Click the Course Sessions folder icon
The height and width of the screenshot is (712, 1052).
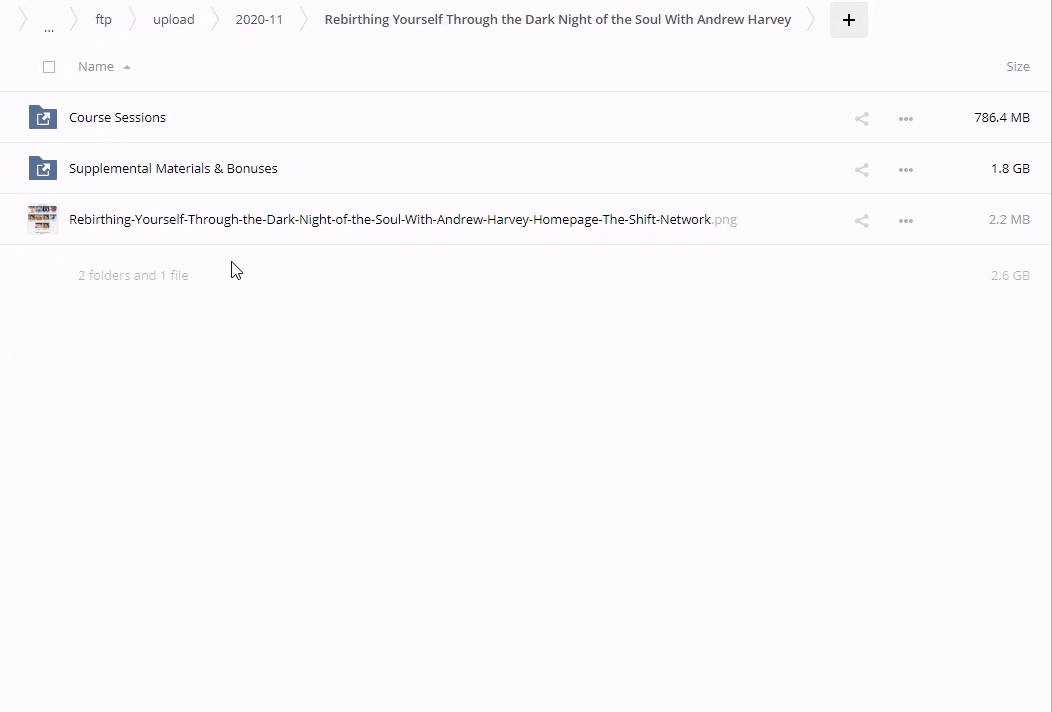pos(43,117)
